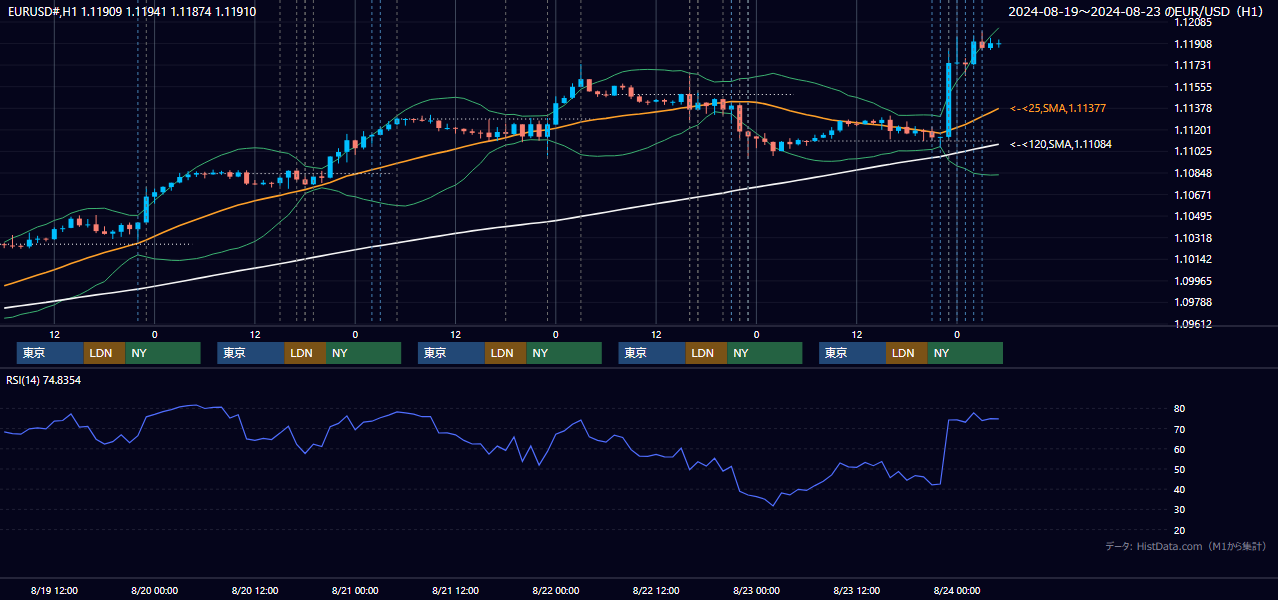Select the <-<25,SMA,1.11377 label
This screenshot has width=1278, height=600.
(1058, 108)
